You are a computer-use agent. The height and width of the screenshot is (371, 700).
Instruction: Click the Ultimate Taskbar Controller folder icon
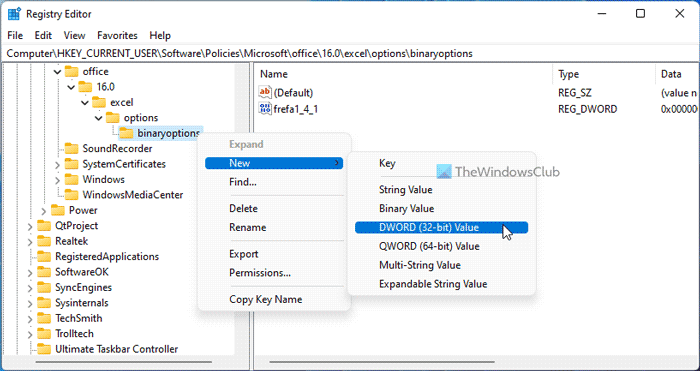(x=44, y=349)
